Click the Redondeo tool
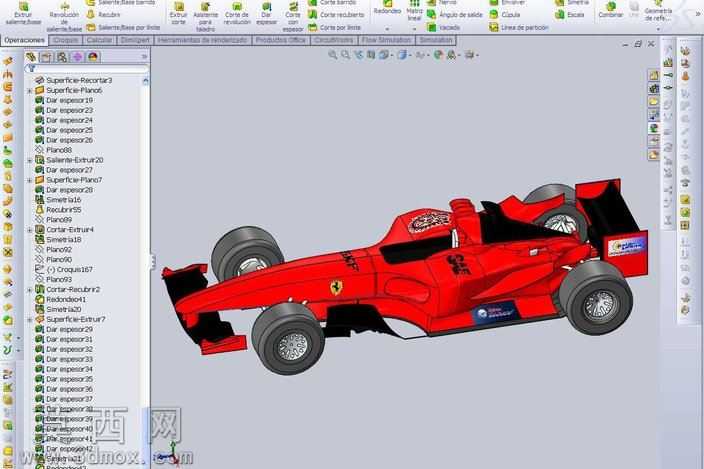This screenshot has width=704, height=469. point(387,9)
